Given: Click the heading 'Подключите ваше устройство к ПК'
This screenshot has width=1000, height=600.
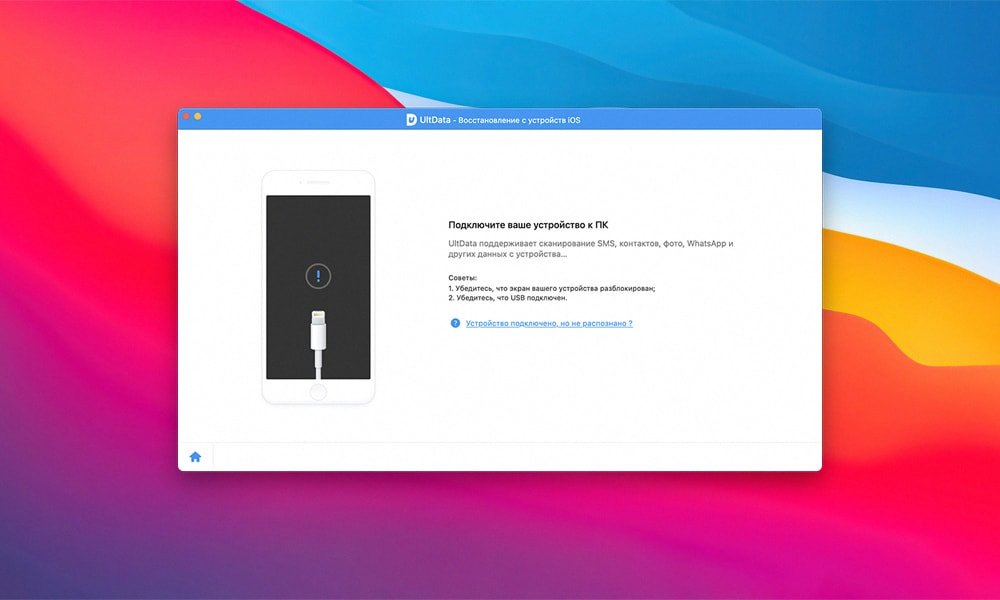Looking at the screenshot, I should click(x=527, y=225).
